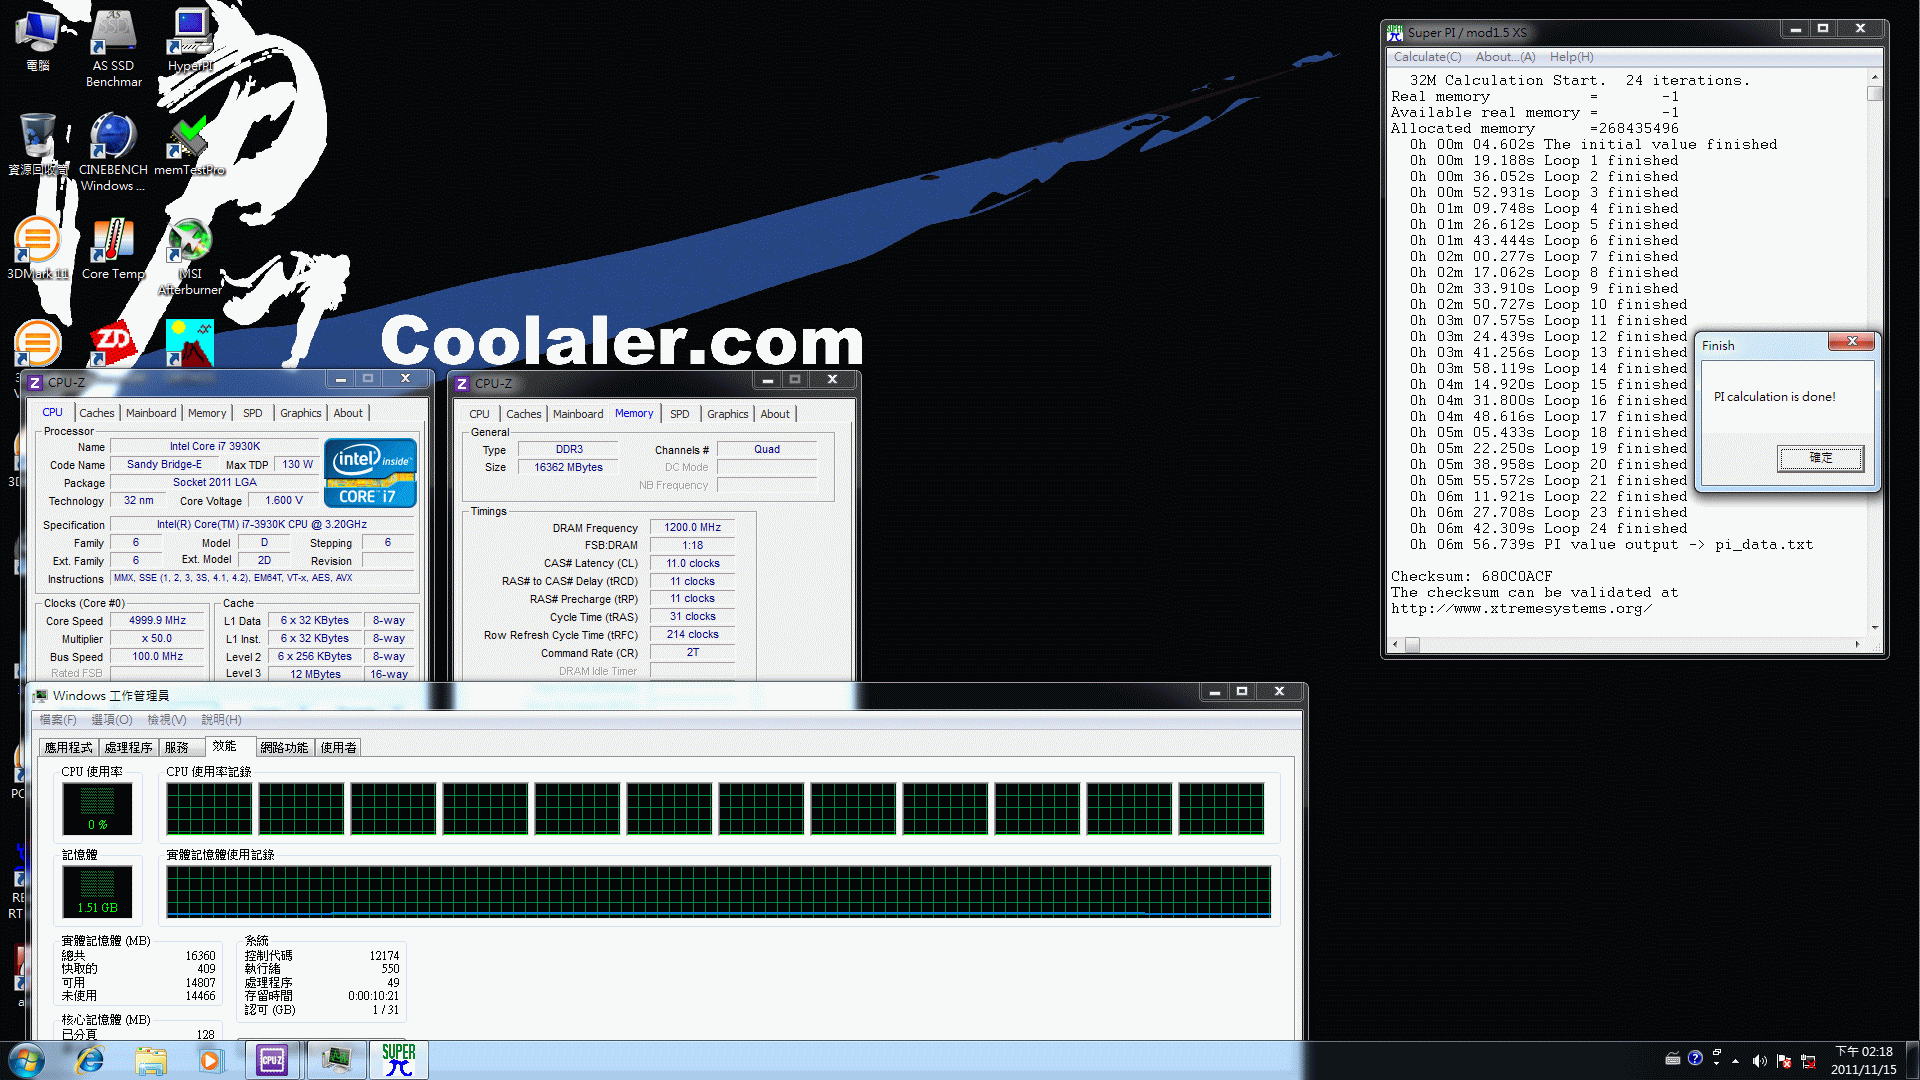Viewport: 1920px width, 1080px height.
Task: Click the blue help tray icon
Action: pyautogui.click(x=1695, y=1058)
